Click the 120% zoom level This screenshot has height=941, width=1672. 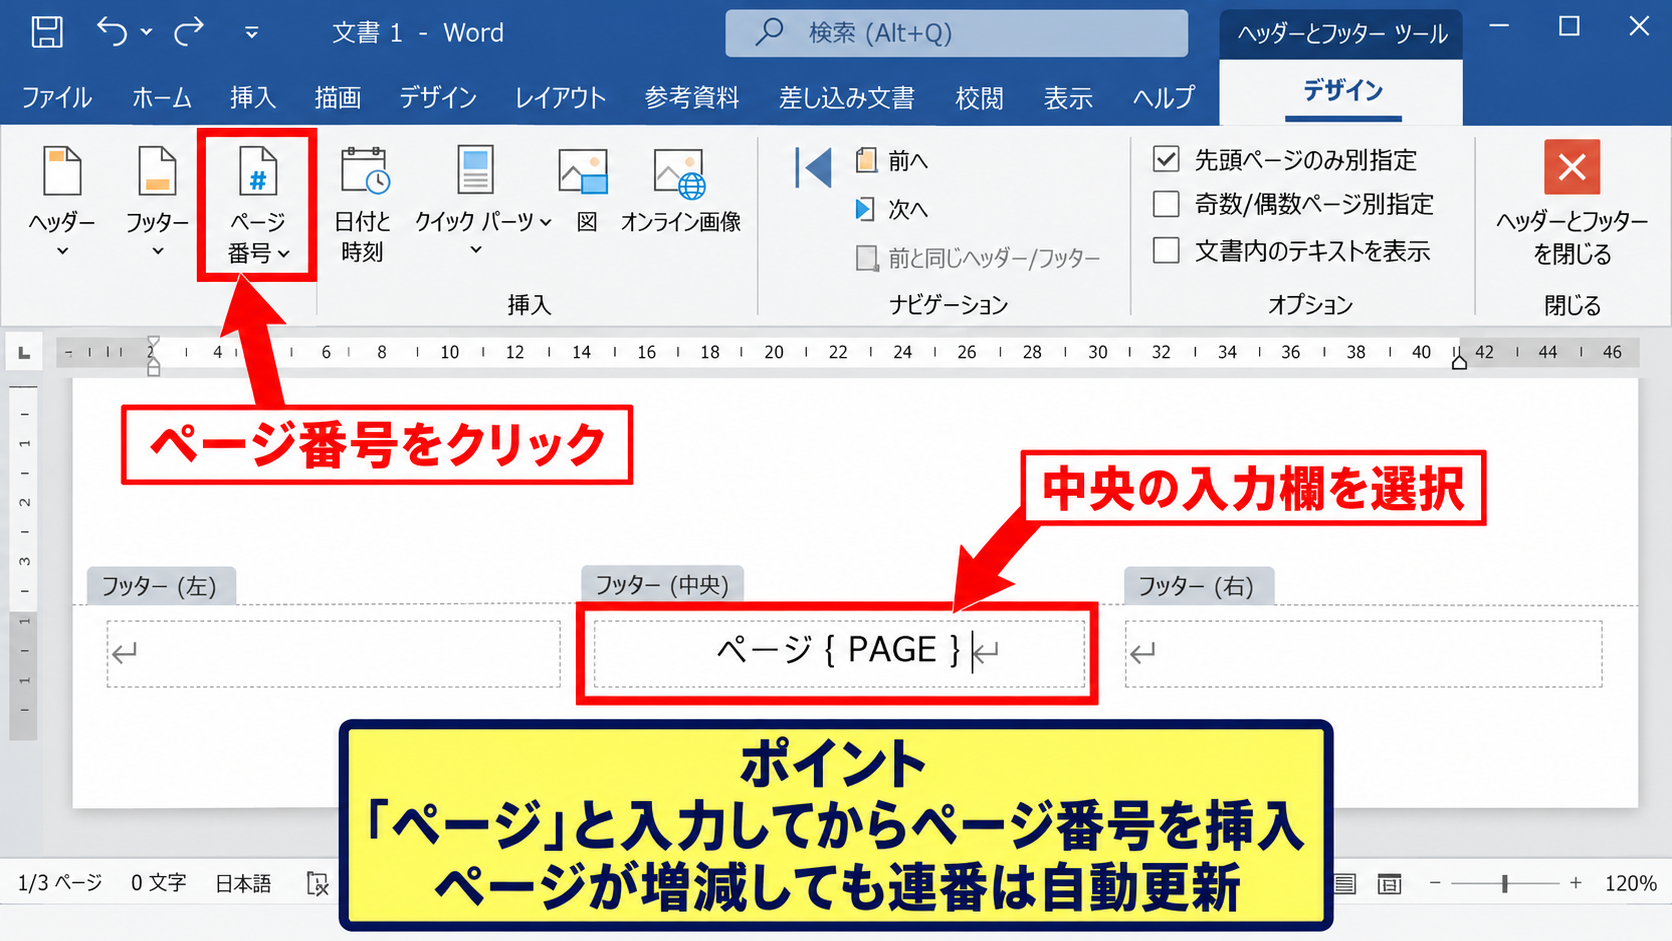click(1630, 883)
